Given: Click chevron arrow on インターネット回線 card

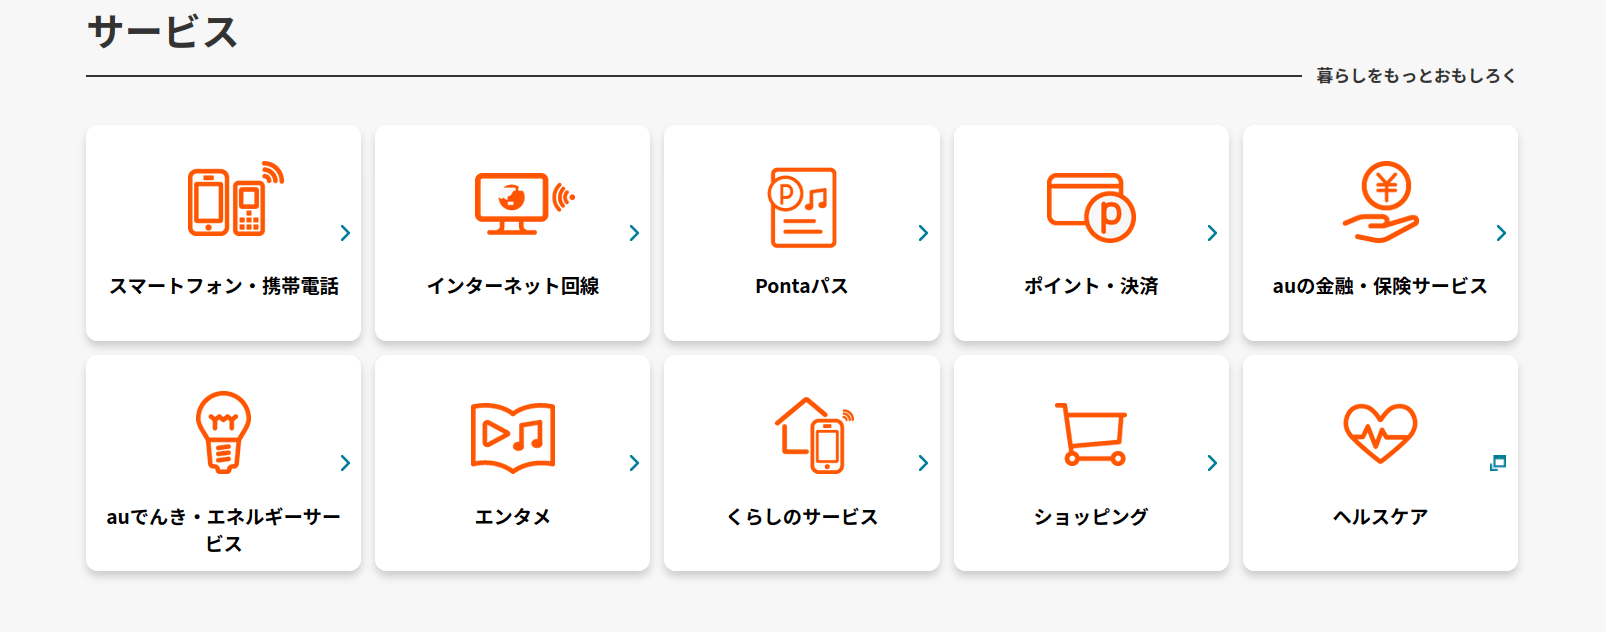Looking at the screenshot, I should point(634,233).
